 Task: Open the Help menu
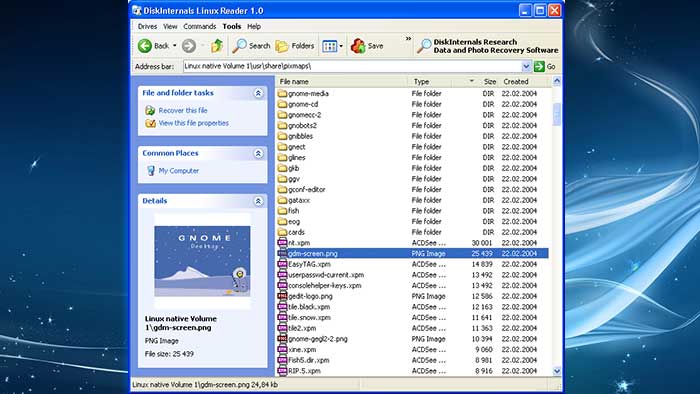click(254, 26)
